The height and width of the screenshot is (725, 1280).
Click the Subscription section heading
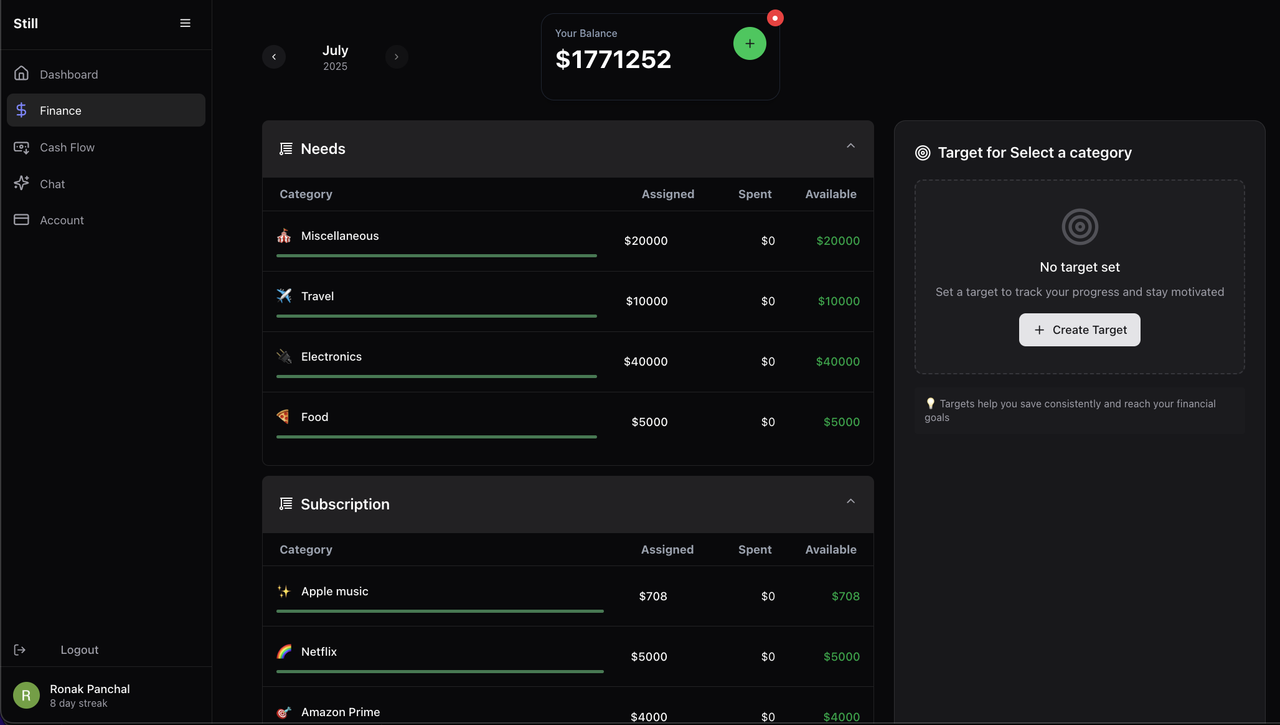click(x=345, y=504)
